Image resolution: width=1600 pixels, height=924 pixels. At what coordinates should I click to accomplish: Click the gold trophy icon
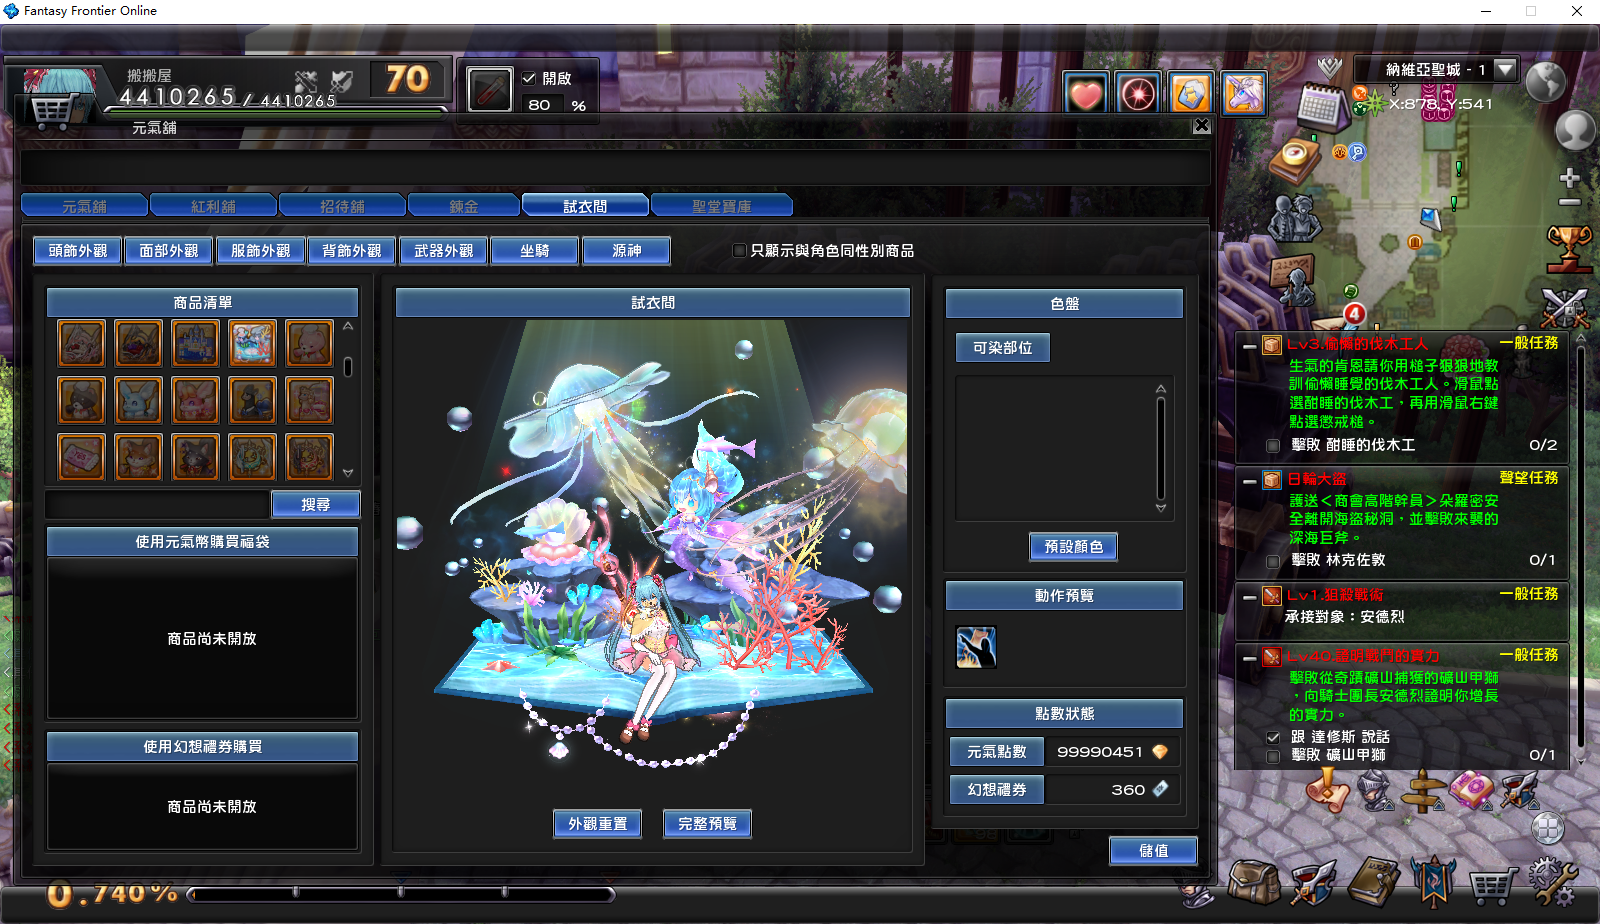(1569, 247)
